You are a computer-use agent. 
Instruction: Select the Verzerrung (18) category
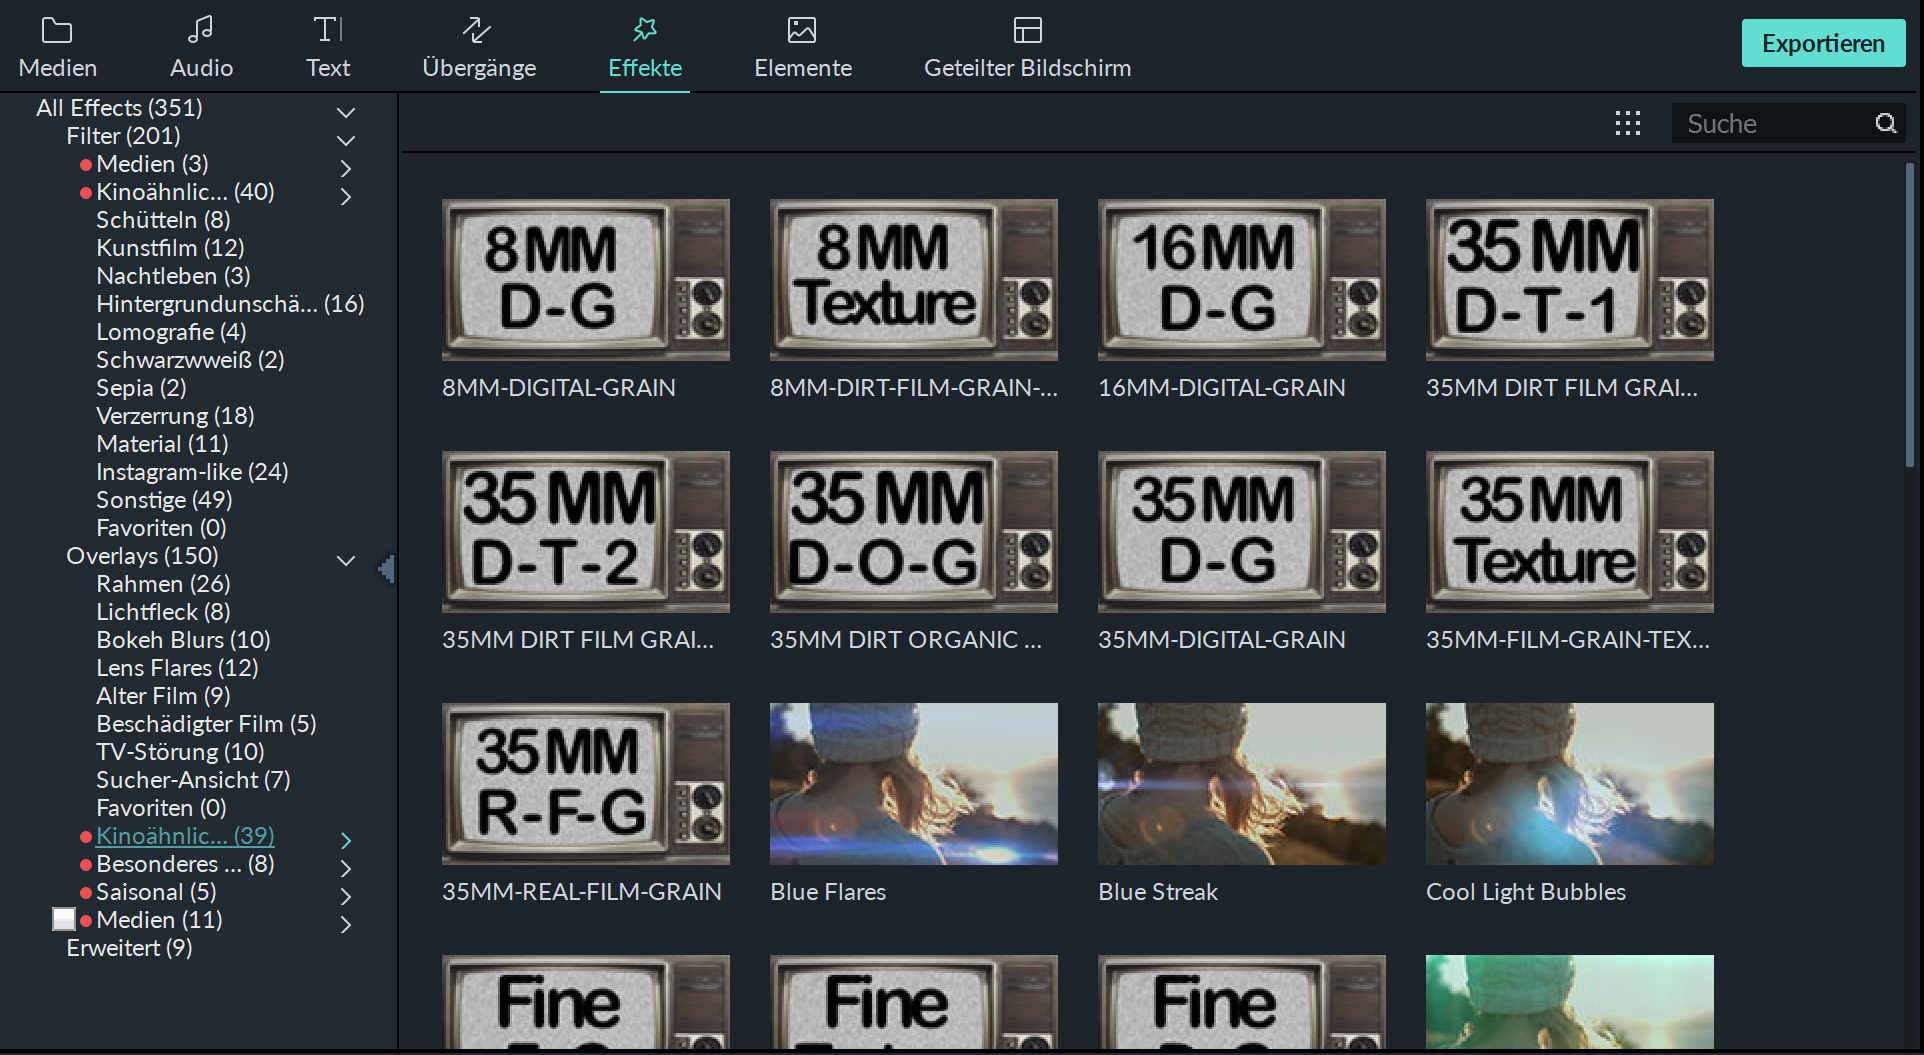[175, 415]
